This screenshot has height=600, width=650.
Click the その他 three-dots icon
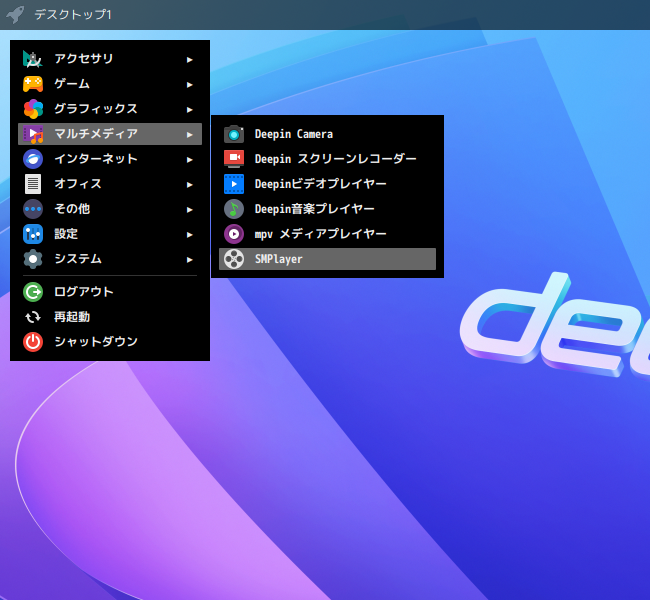click(33, 209)
